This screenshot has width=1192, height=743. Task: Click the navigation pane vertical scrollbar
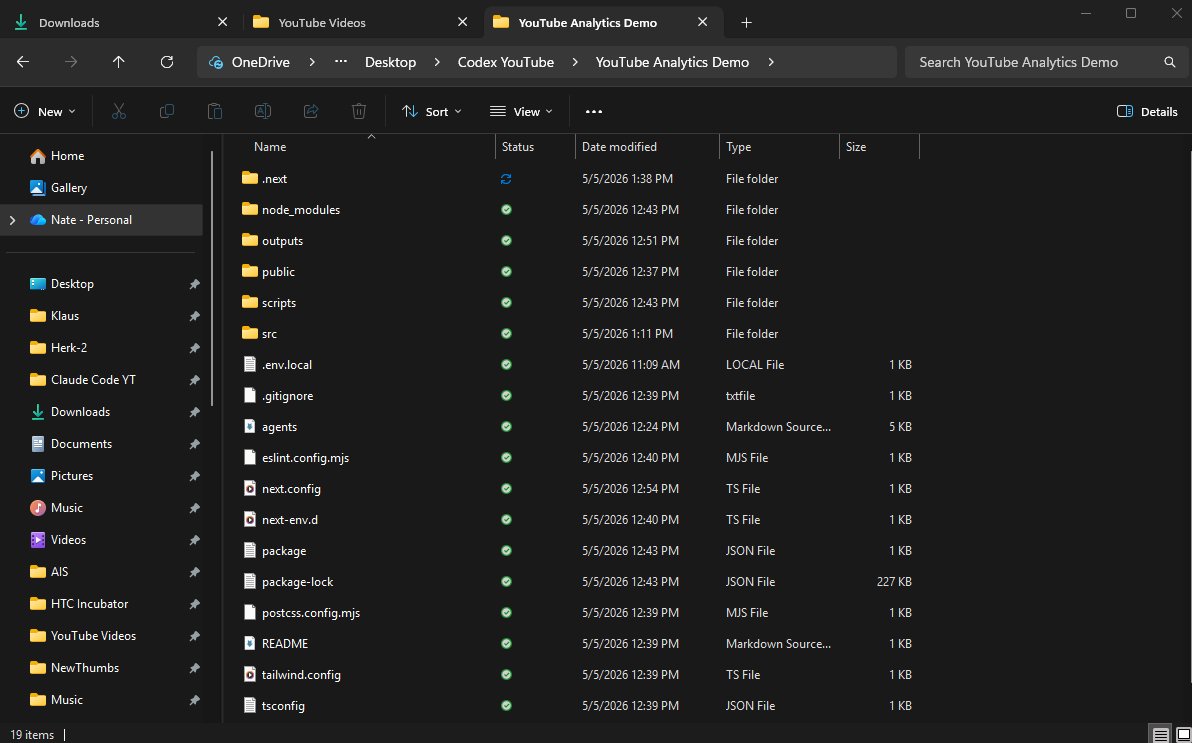point(212,278)
